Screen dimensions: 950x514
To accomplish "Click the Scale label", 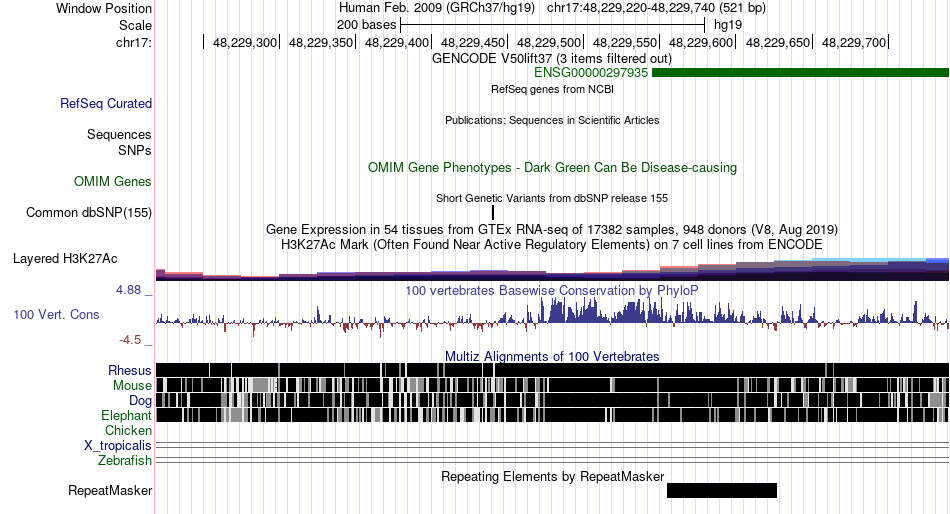I will 135,25.
